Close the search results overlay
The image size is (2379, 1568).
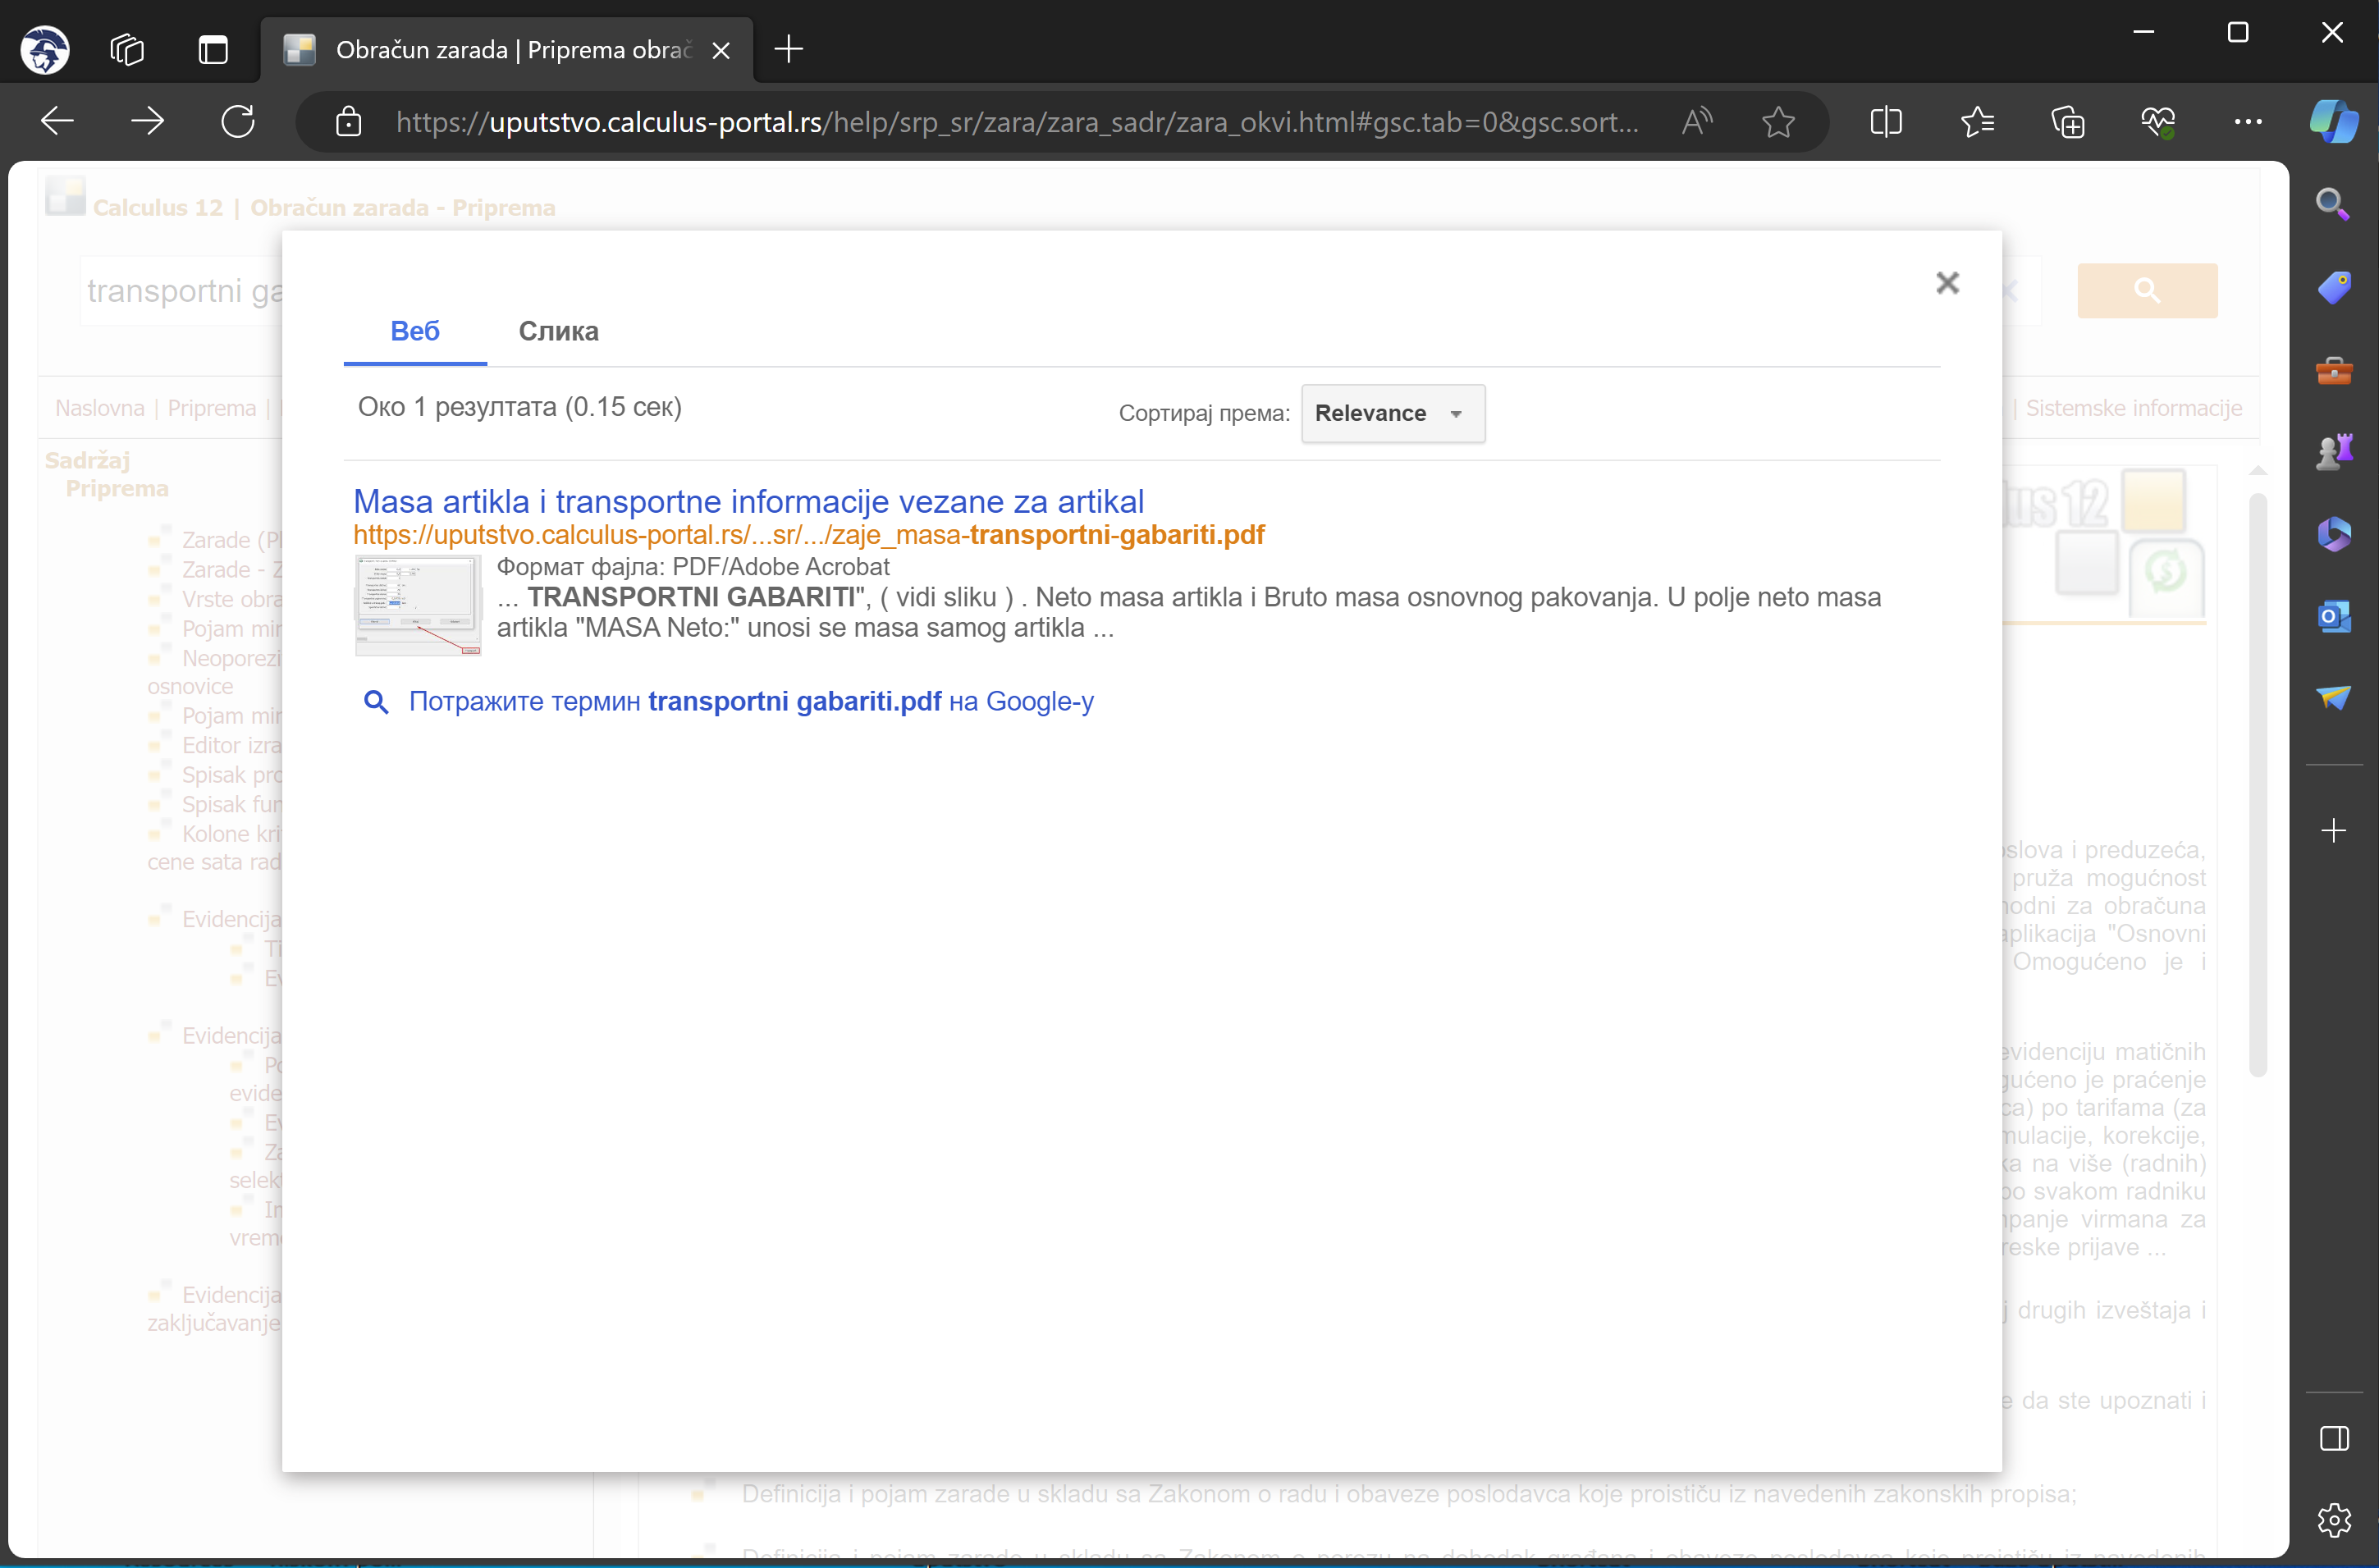coord(1946,283)
